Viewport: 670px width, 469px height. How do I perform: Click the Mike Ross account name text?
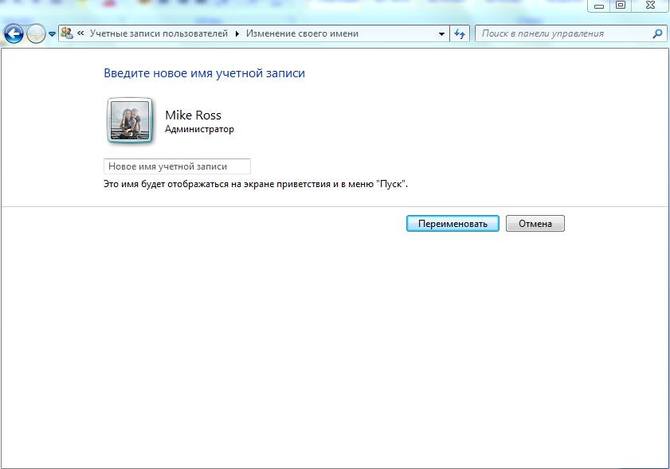[193, 115]
